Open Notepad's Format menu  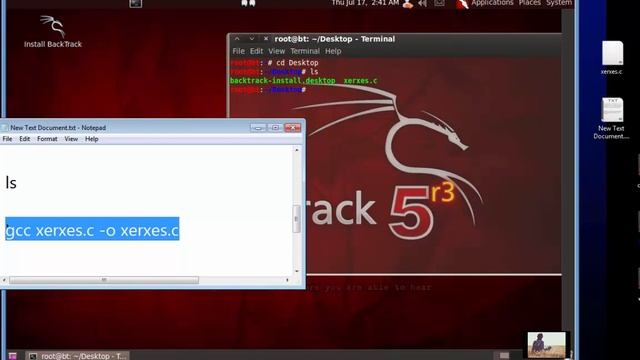(x=47, y=139)
